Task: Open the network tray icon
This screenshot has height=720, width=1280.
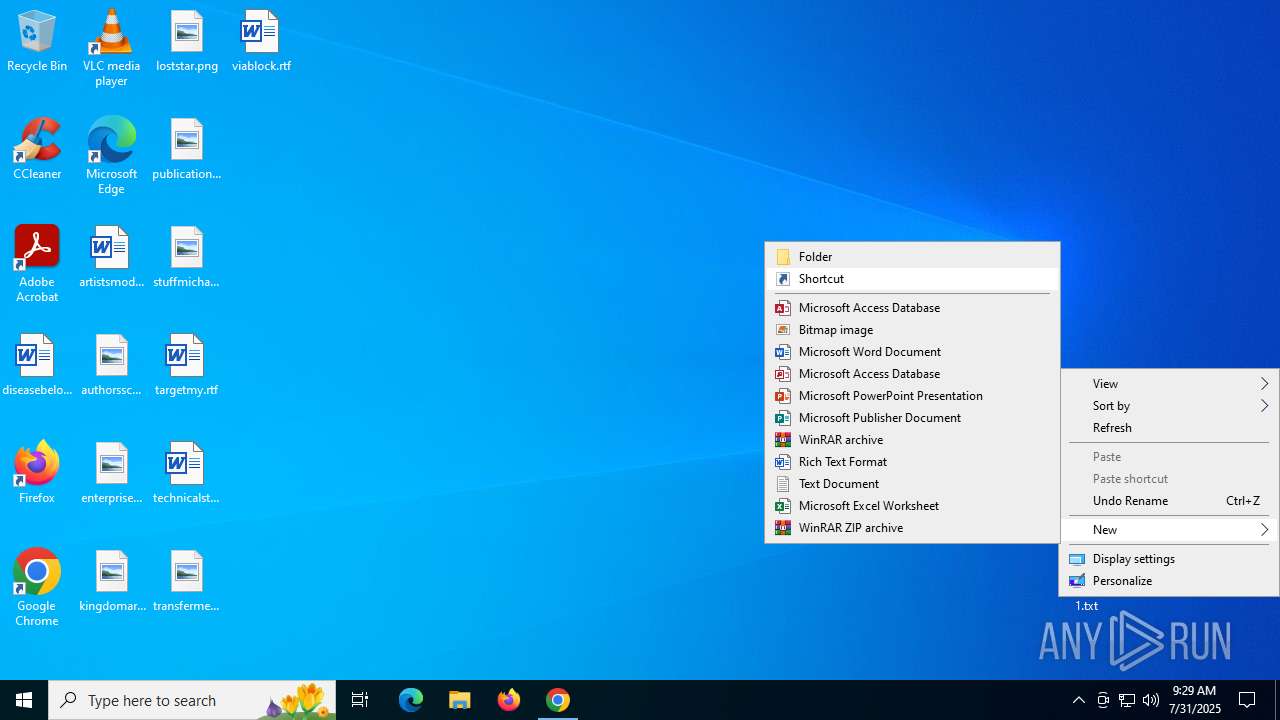Action: tap(1127, 700)
